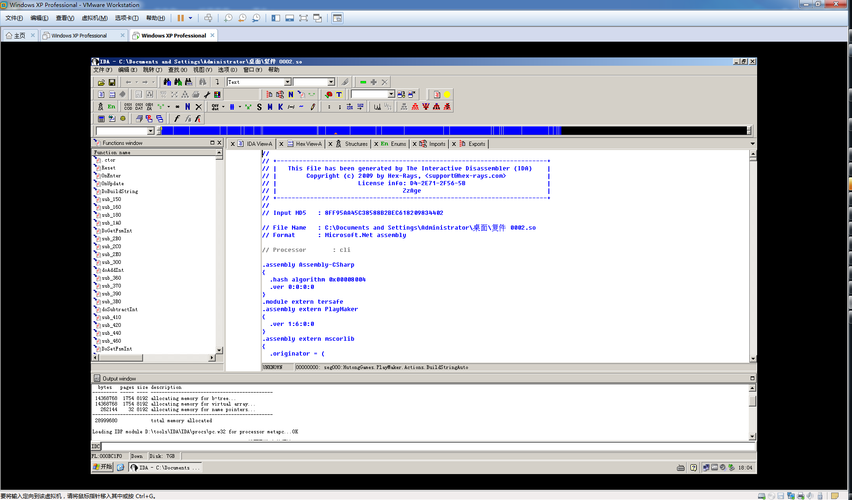Pause the VM with VMware's orange pause button
The width and height of the screenshot is (852, 500).
click(180, 18)
